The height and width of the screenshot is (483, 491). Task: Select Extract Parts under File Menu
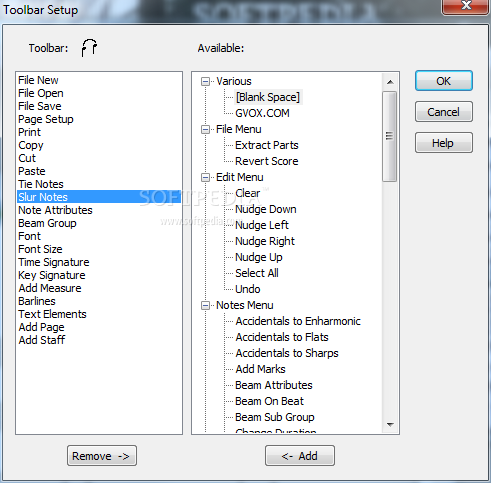tap(267, 145)
